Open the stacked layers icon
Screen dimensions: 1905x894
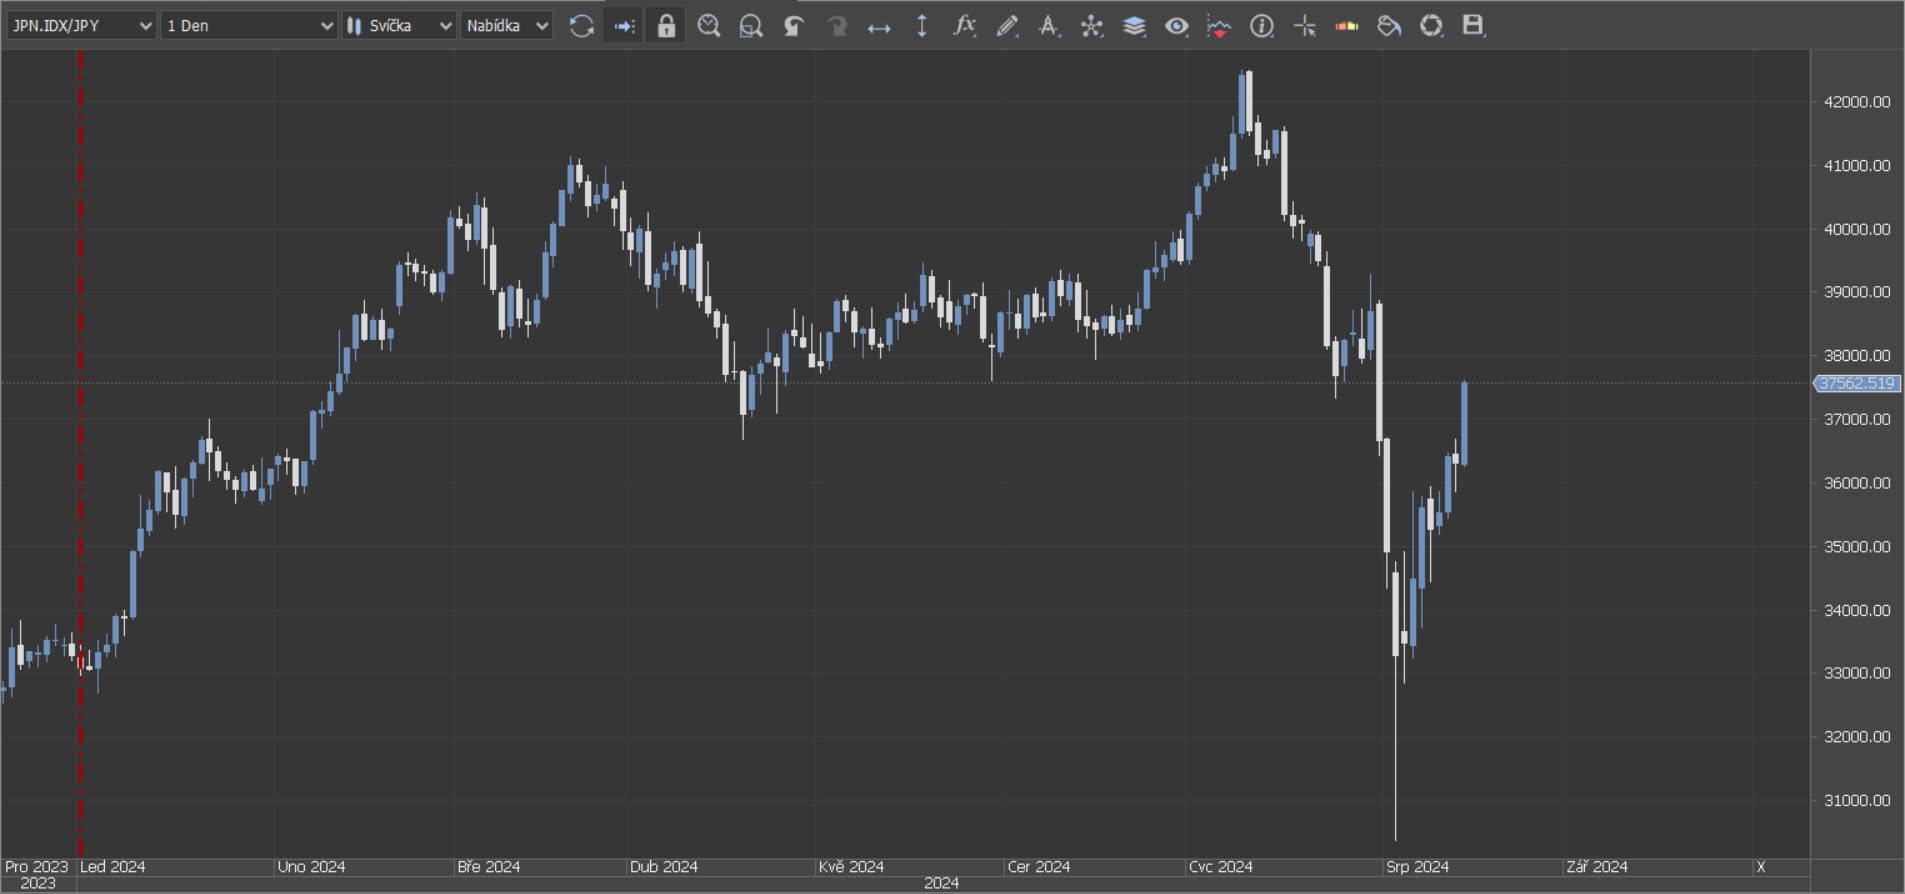(1134, 26)
